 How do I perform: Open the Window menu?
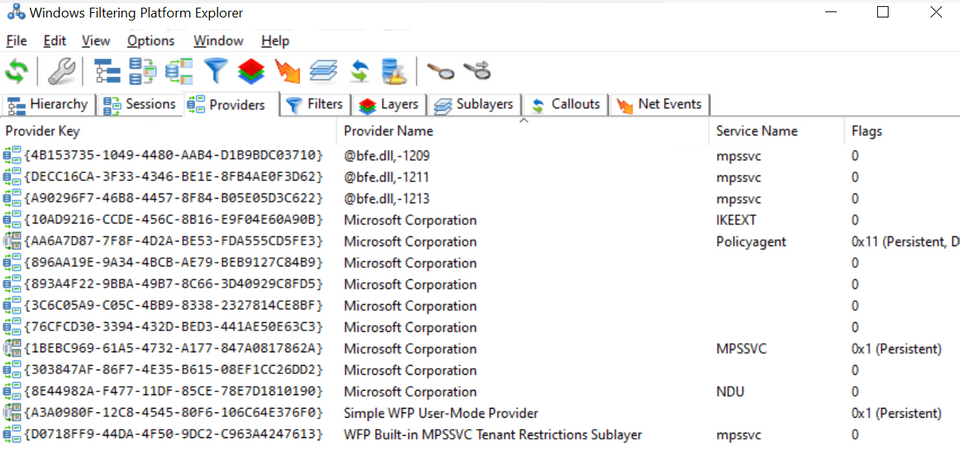point(219,41)
